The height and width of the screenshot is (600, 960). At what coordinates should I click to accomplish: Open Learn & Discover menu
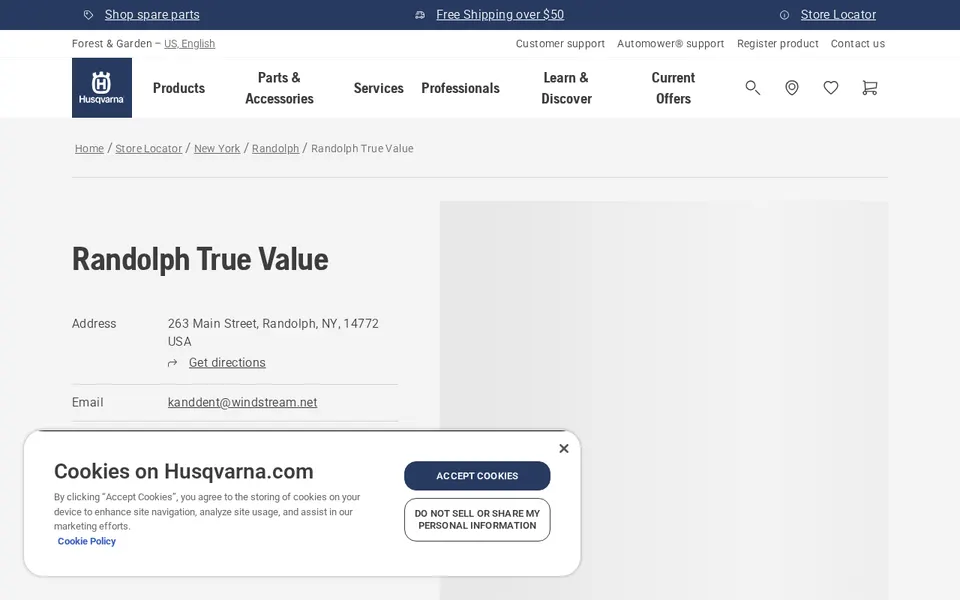[x=566, y=88]
